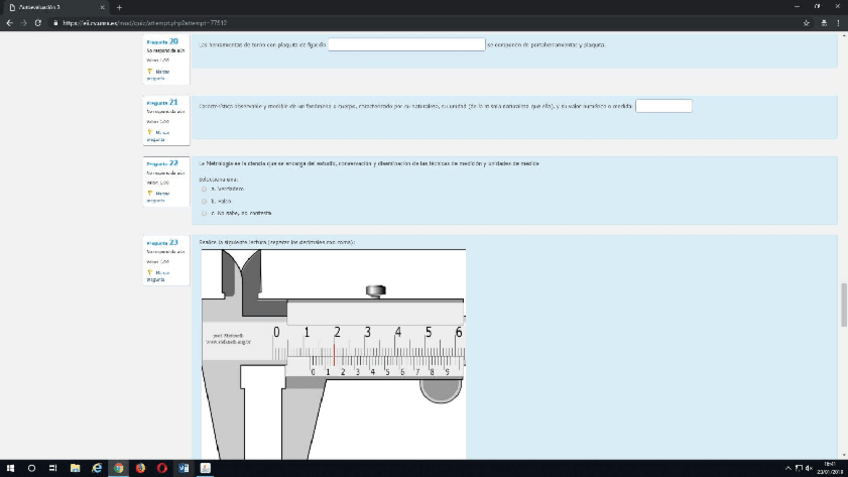Image resolution: width=848 pixels, height=477 pixels.
Task: Open Google Chrome from the taskbar
Action: point(118,468)
